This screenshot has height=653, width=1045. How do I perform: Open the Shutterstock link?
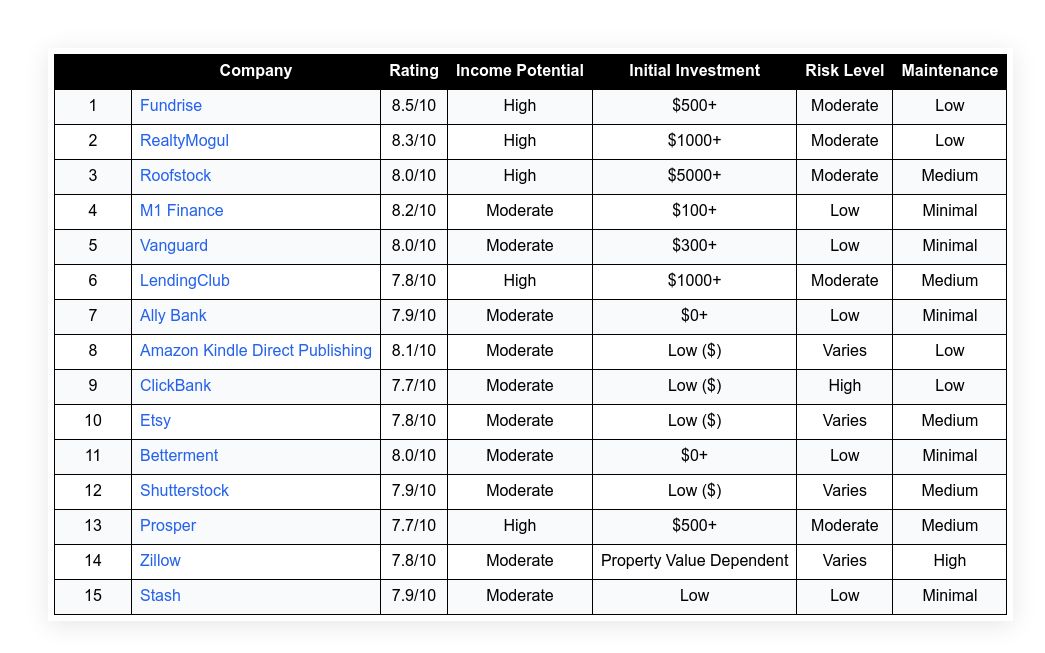coord(184,490)
